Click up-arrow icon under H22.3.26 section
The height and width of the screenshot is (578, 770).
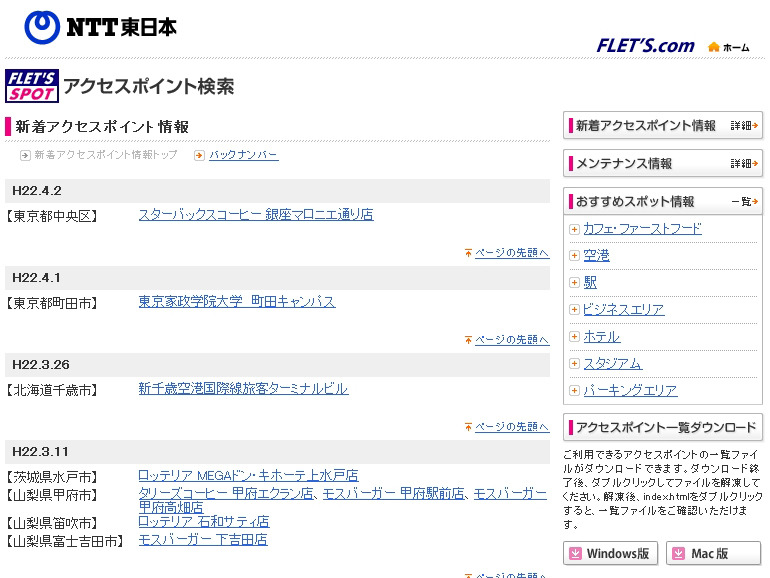(468, 427)
